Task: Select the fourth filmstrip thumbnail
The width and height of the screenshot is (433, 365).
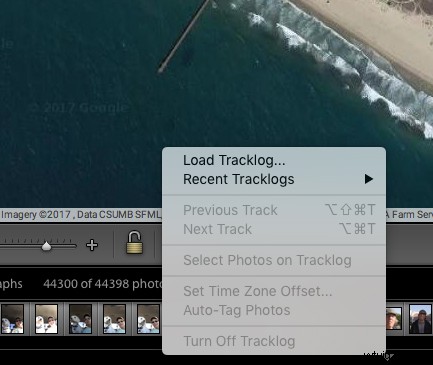Action: [114, 319]
